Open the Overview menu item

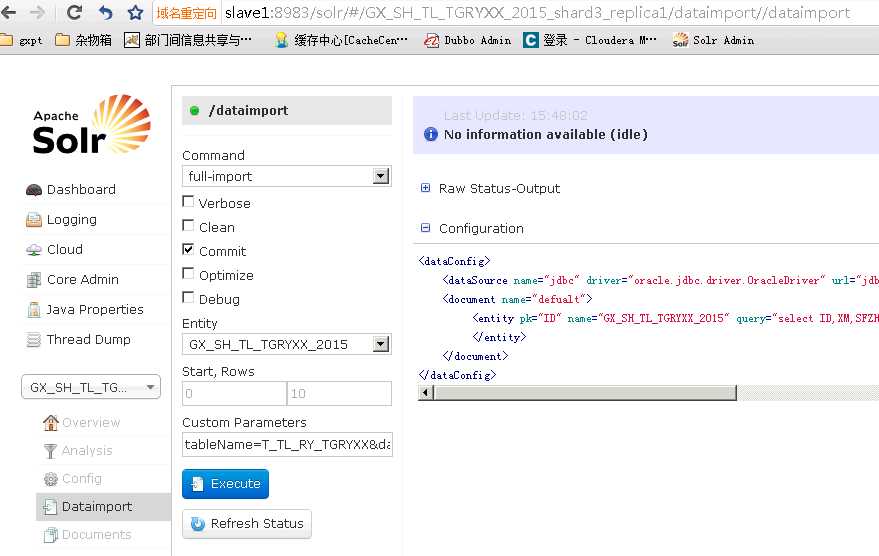[90, 423]
